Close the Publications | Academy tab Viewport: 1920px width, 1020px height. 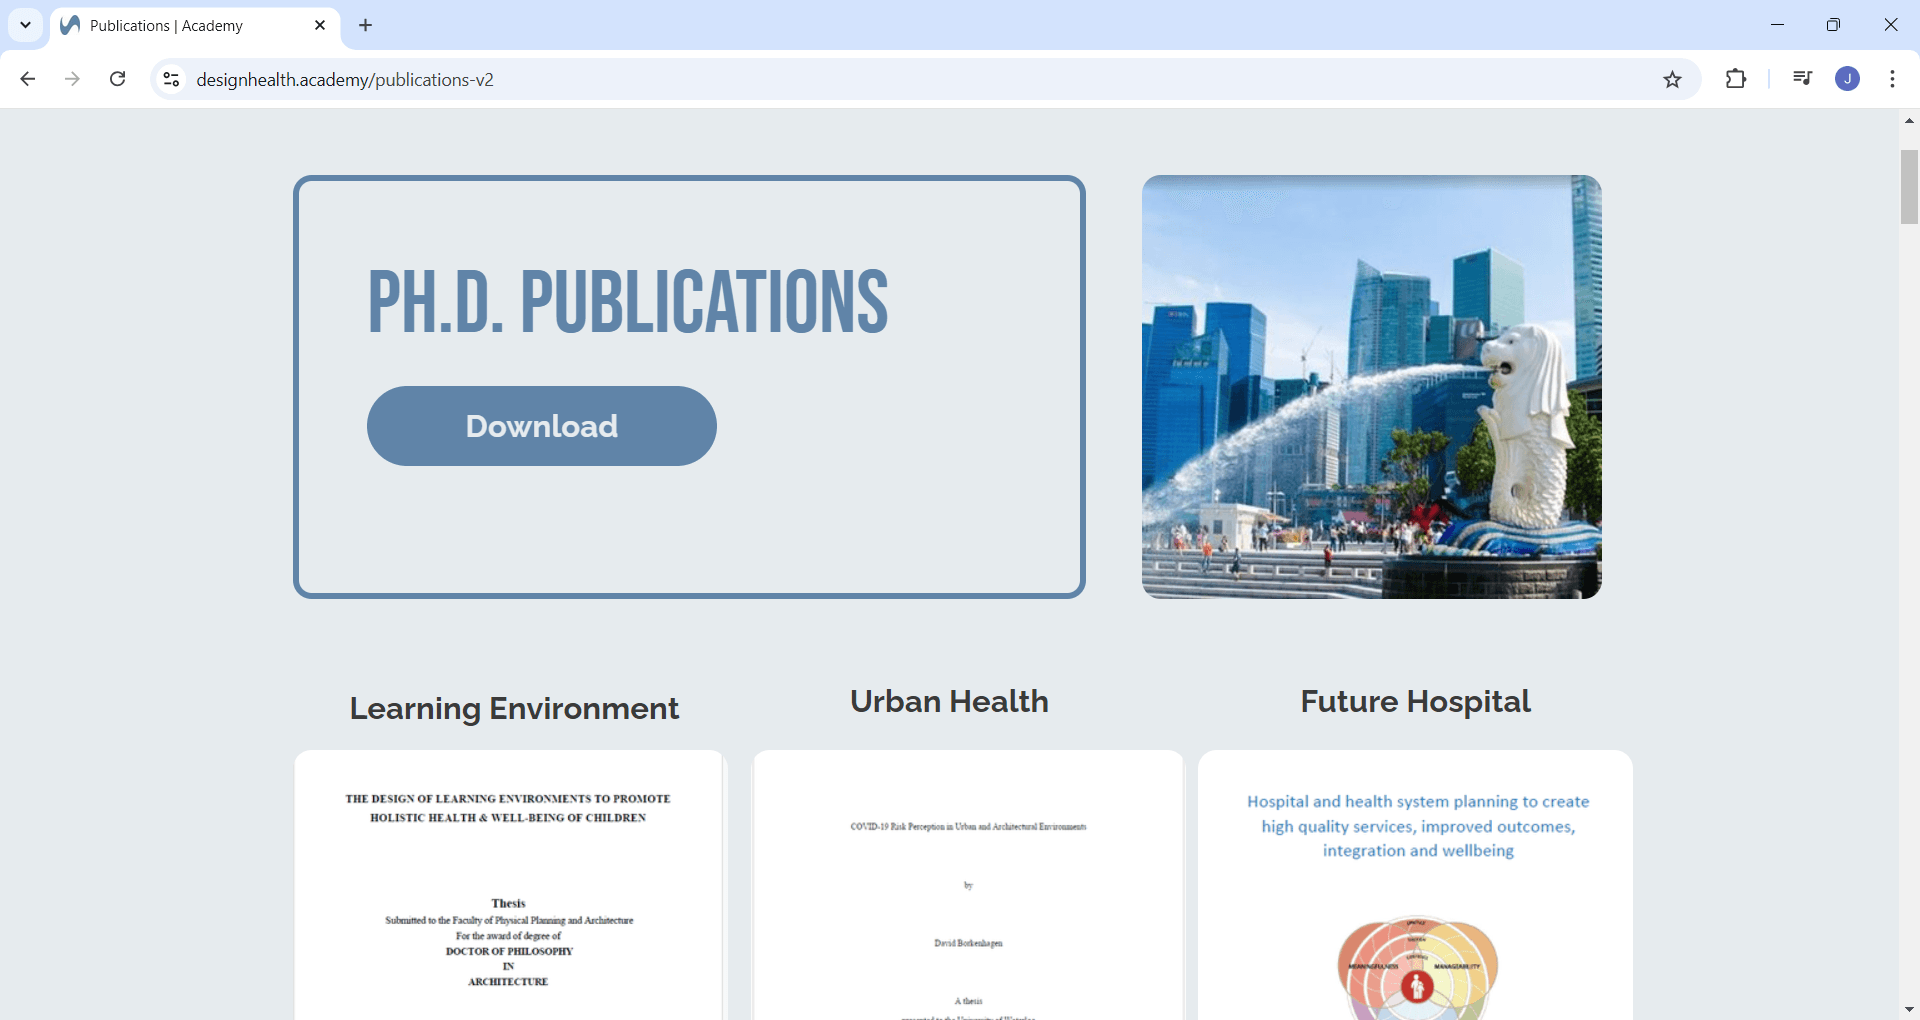(x=320, y=25)
